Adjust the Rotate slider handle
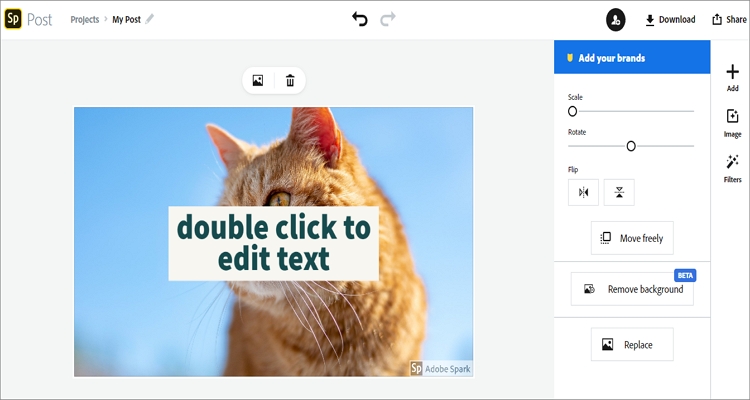 631,146
